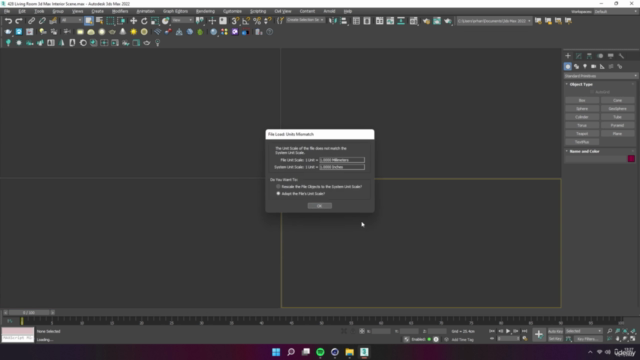Open the Edit menu

point(22,11)
